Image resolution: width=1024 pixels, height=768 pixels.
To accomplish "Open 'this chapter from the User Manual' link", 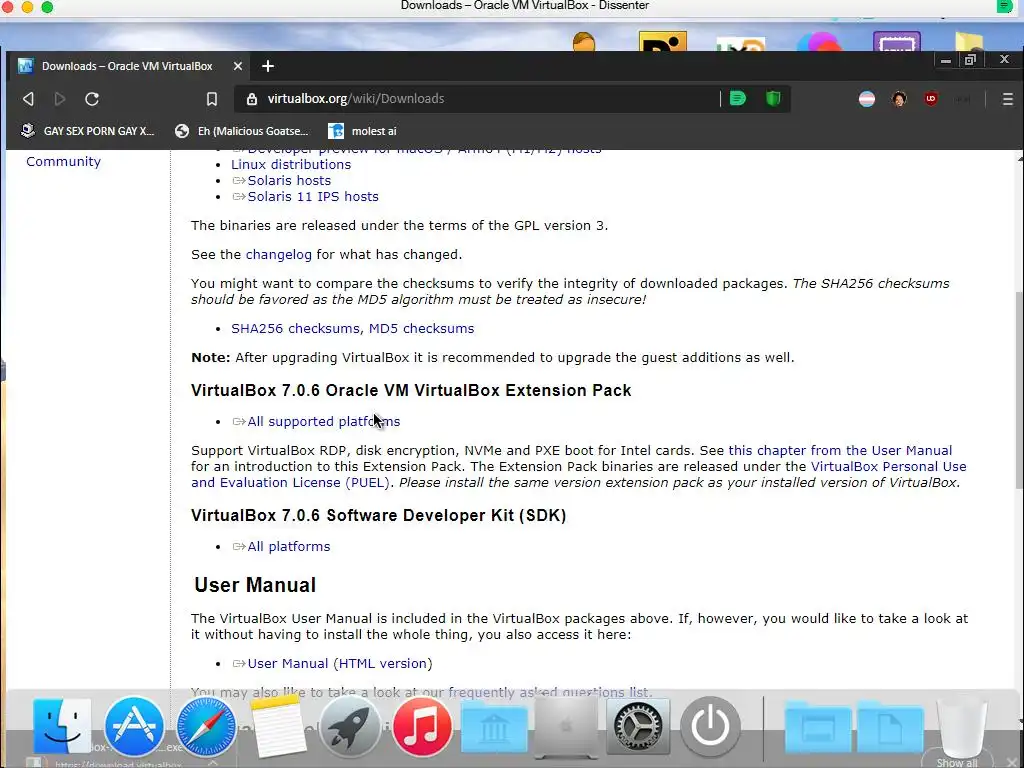I will (x=840, y=451).
